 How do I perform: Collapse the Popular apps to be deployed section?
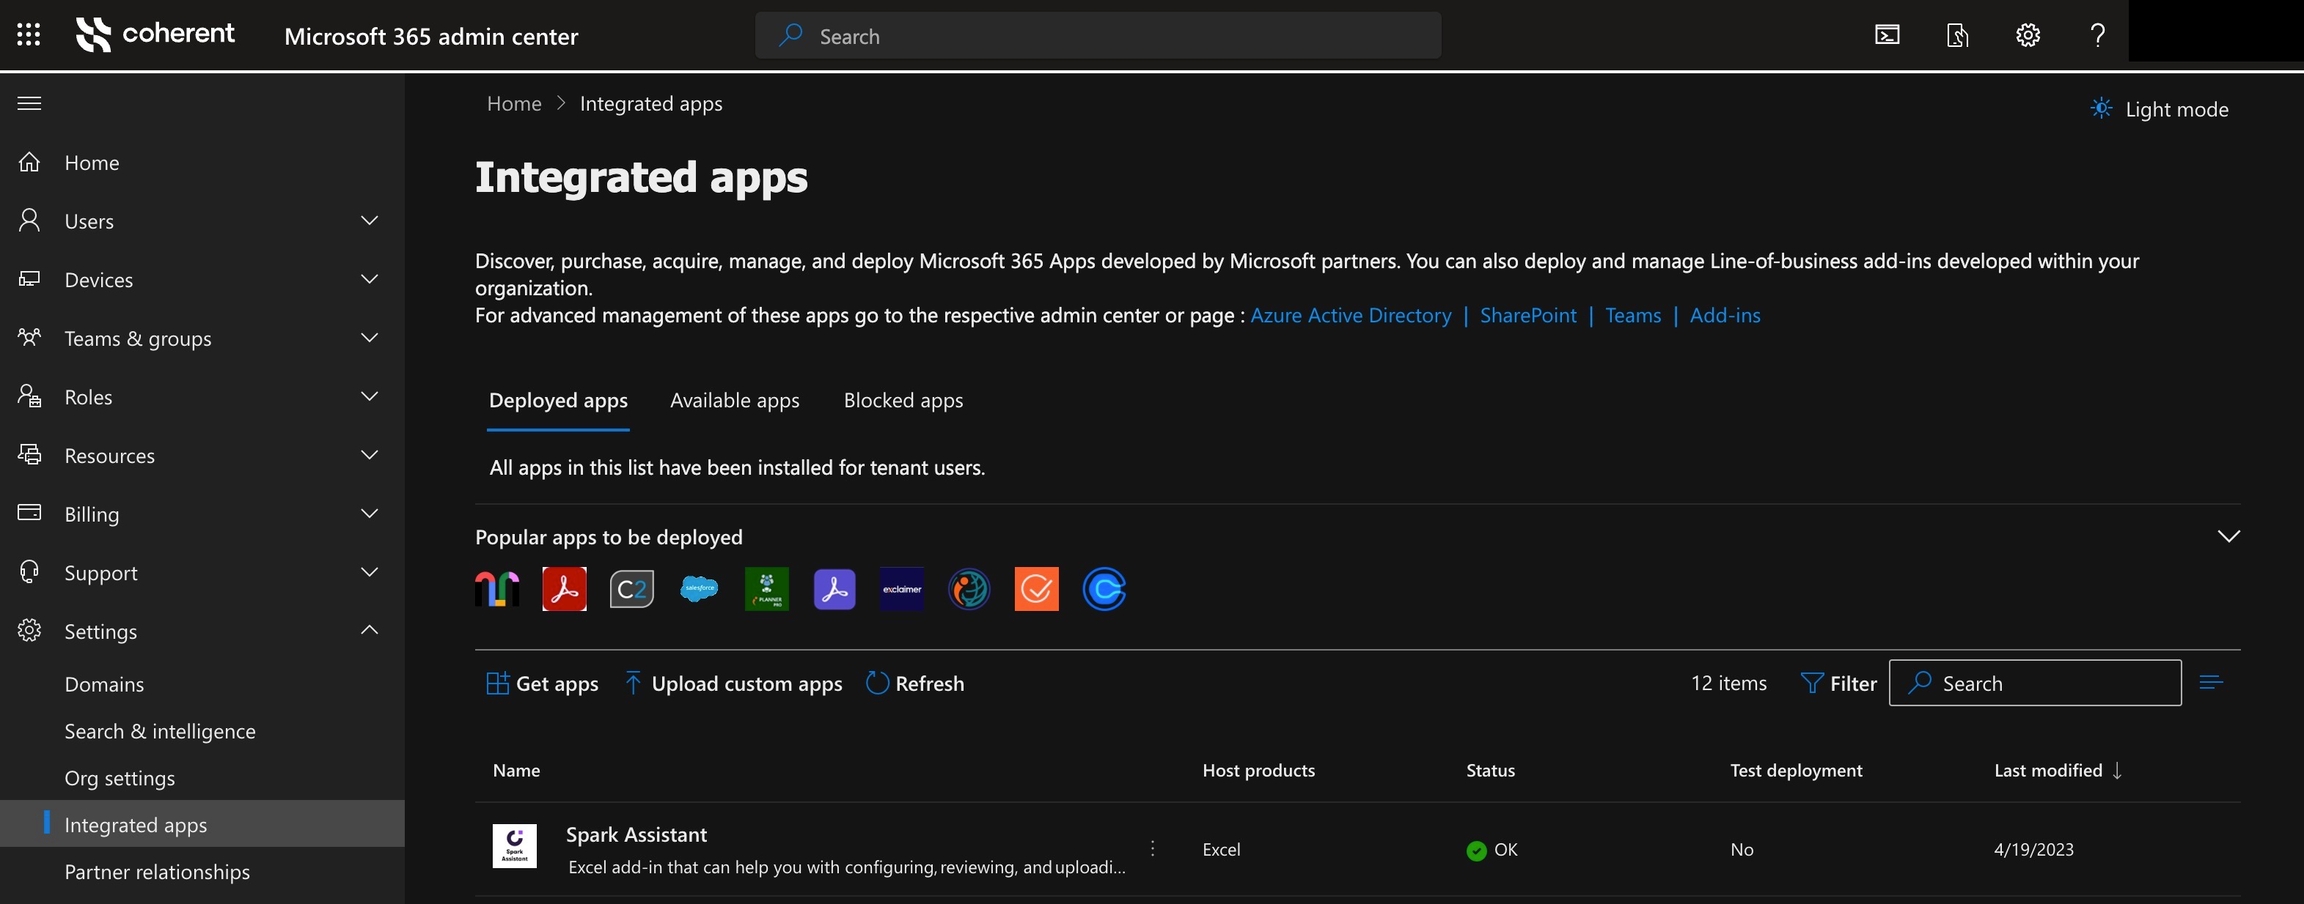[2228, 537]
